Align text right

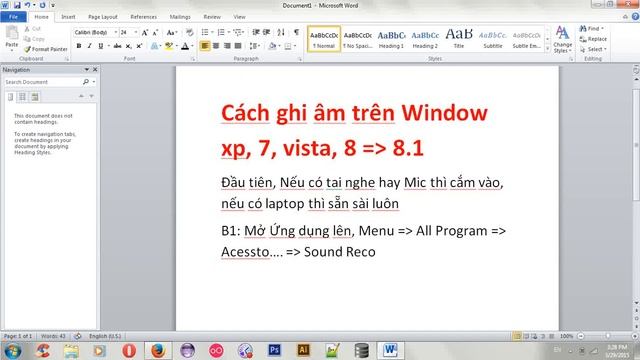pos(227,46)
